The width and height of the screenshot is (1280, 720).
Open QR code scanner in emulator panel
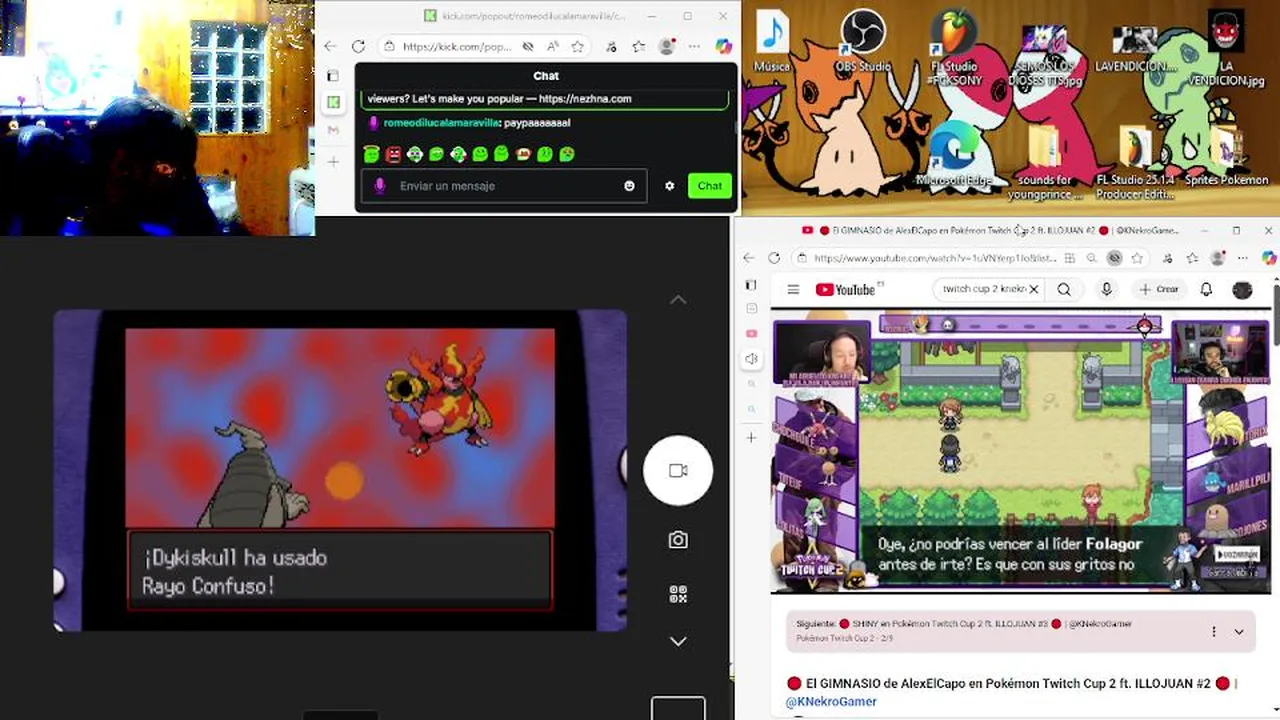678,594
